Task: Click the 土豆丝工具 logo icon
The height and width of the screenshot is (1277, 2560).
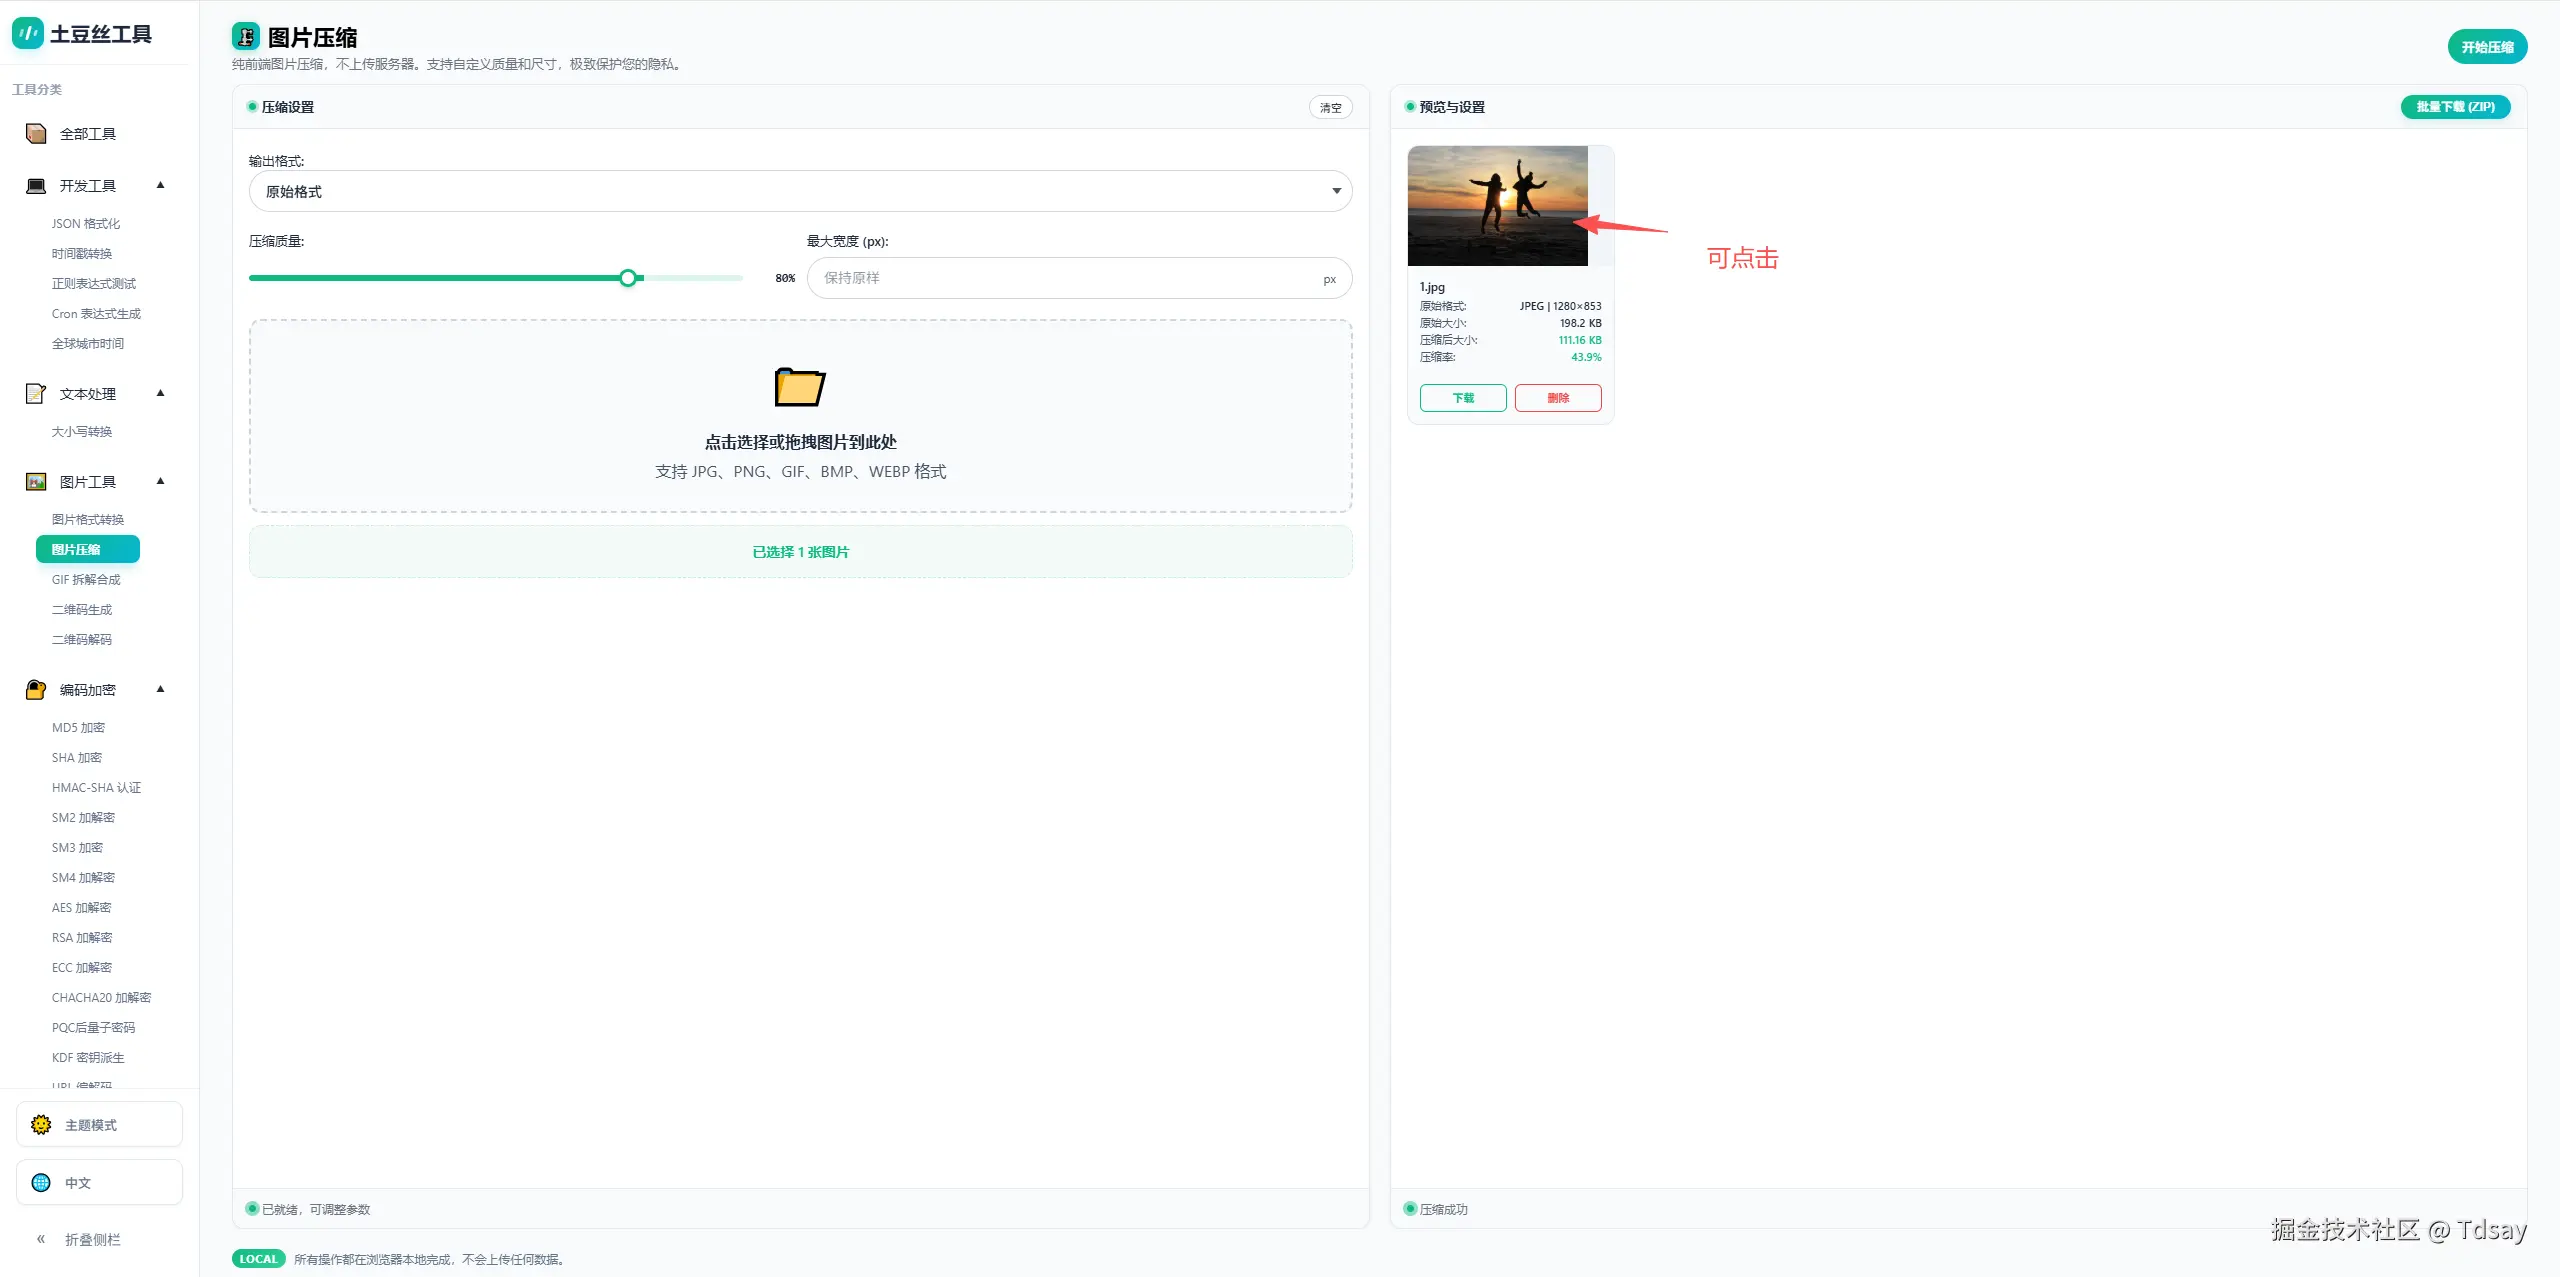Action: tap(27, 33)
